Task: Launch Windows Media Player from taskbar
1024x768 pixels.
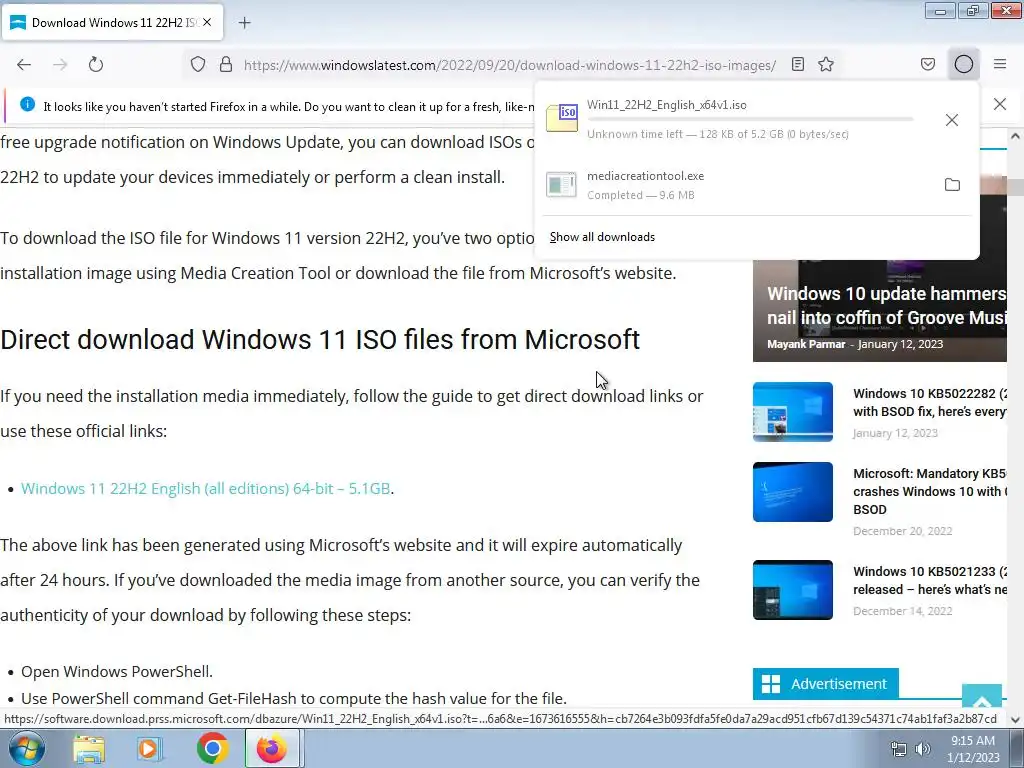Action: click(x=149, y=749)
